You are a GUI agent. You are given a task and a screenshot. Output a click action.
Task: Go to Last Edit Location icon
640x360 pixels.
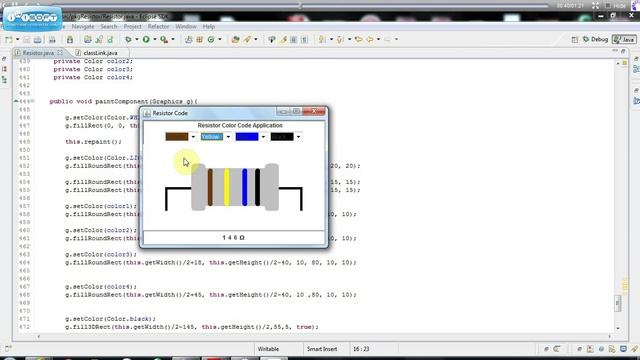tap(358, 40)
